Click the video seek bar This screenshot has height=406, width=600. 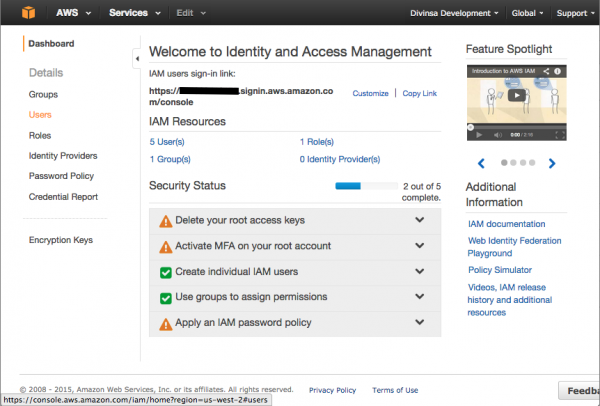click(517, 127)
